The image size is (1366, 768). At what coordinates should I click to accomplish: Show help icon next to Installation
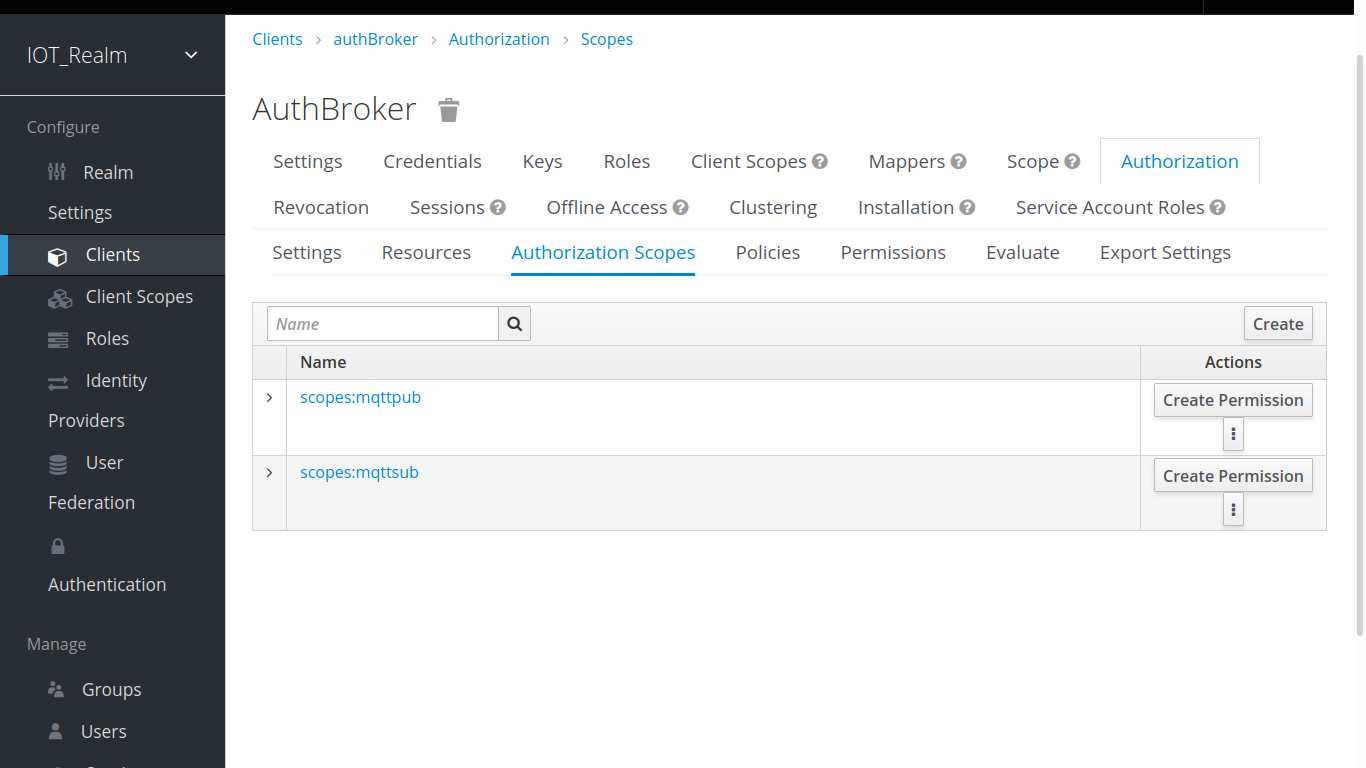(967, 207)
